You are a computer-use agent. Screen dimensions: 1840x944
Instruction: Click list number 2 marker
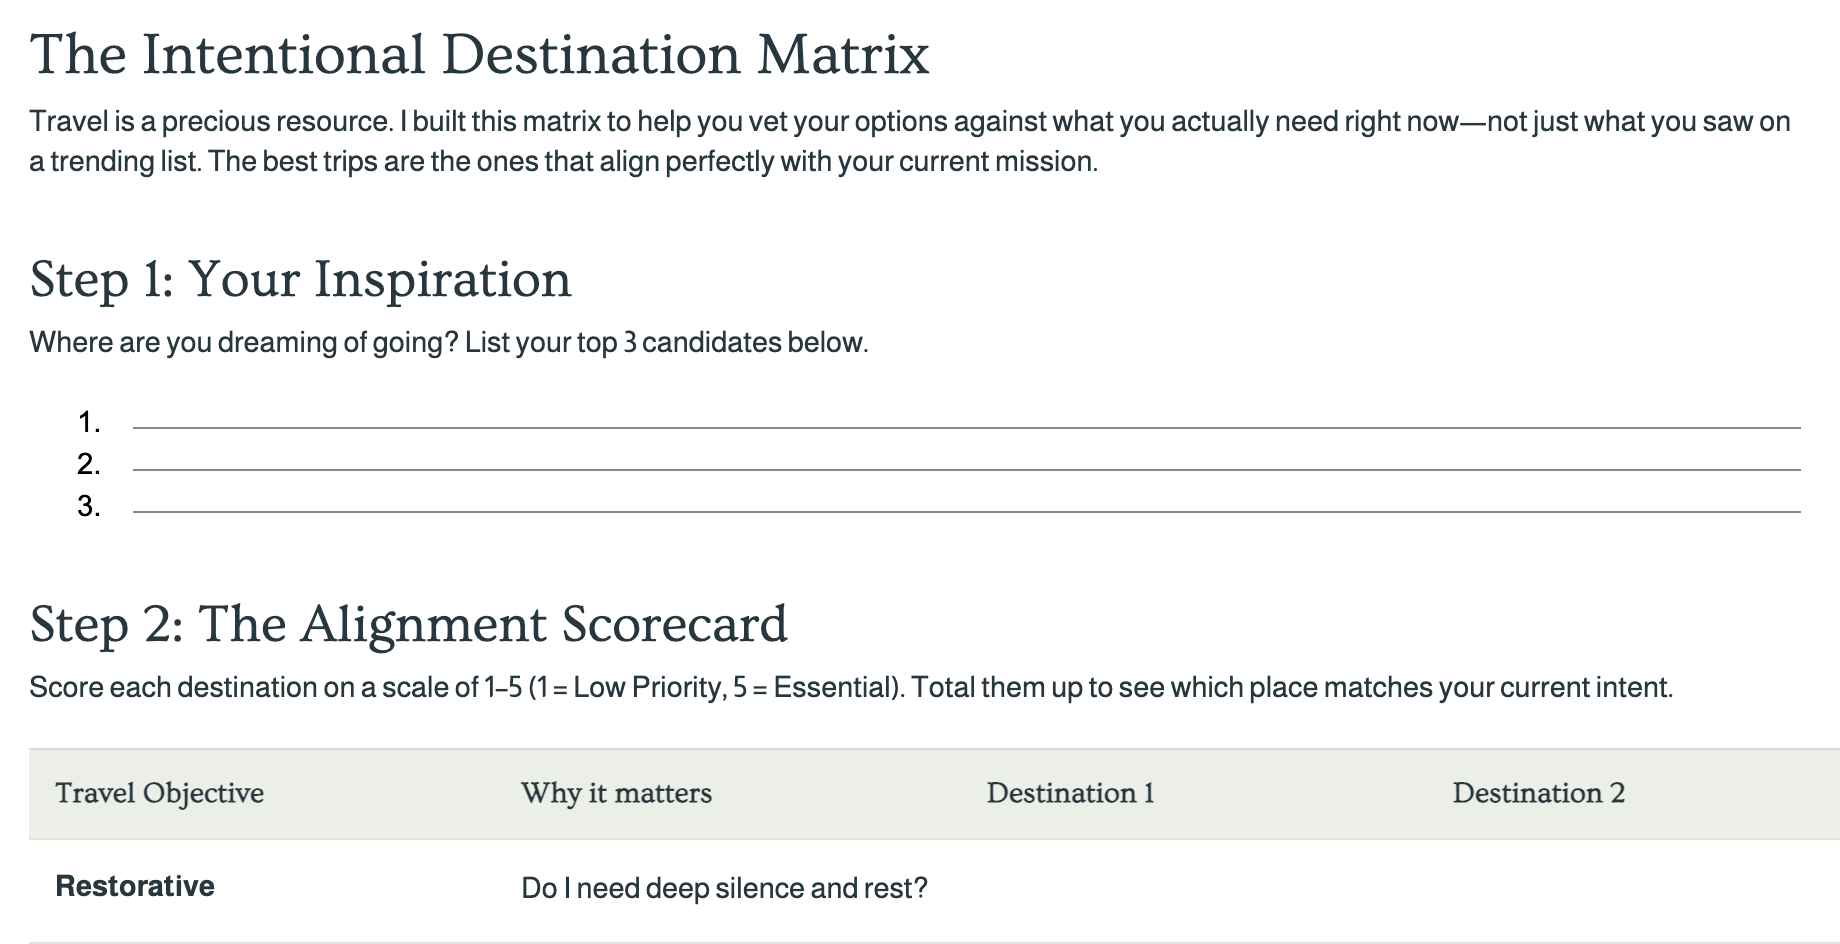[x=89, y=465]
